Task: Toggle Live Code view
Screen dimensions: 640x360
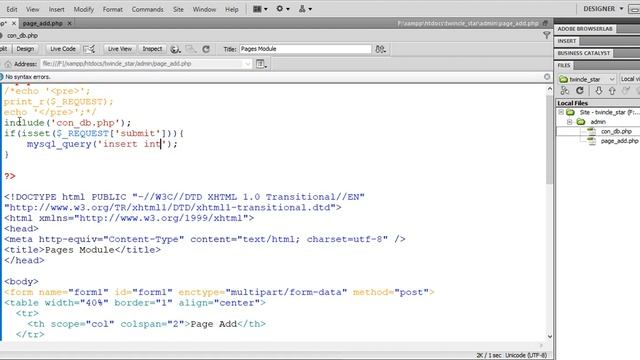Action: coord(62,49)
